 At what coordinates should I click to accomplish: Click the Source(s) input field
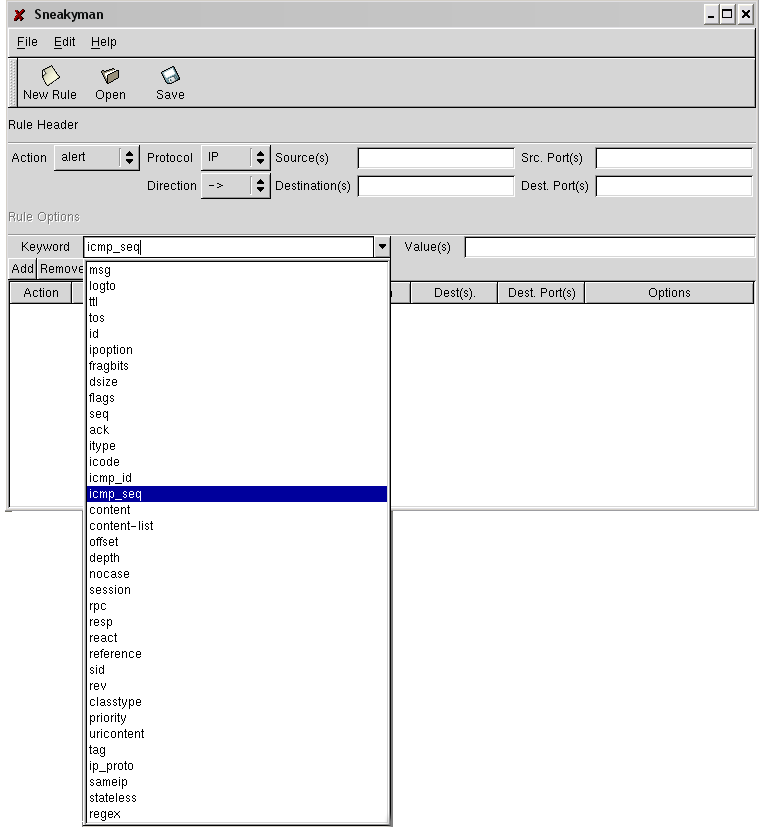pyautogui.click(x=435, y=158)
